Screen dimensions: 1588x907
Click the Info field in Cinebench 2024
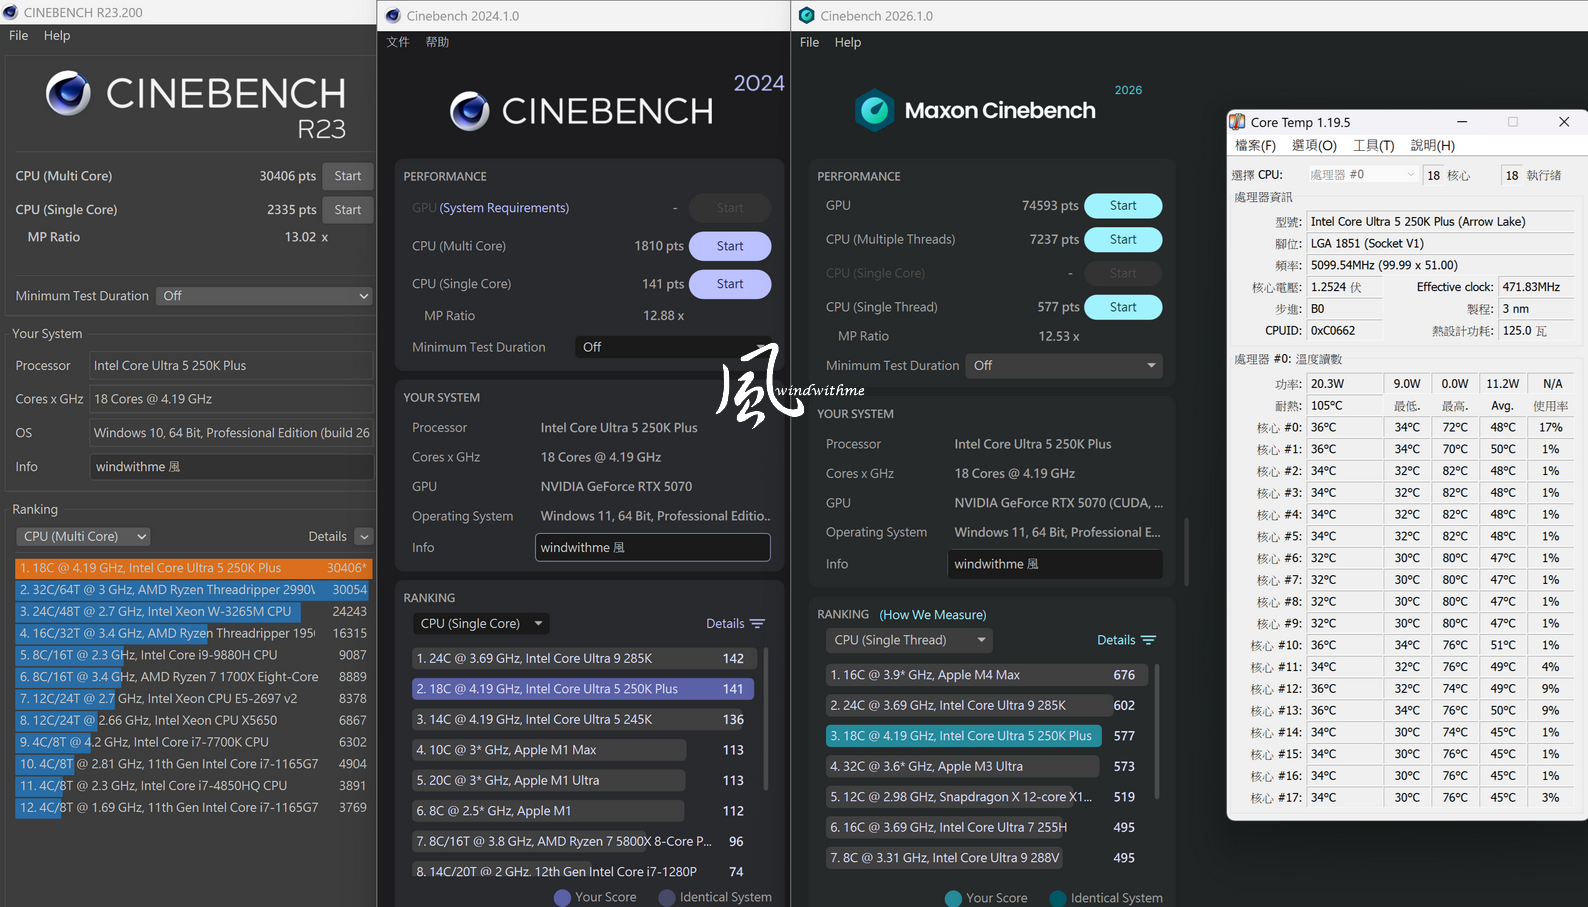pyautogui.click(x=652, y=548)
